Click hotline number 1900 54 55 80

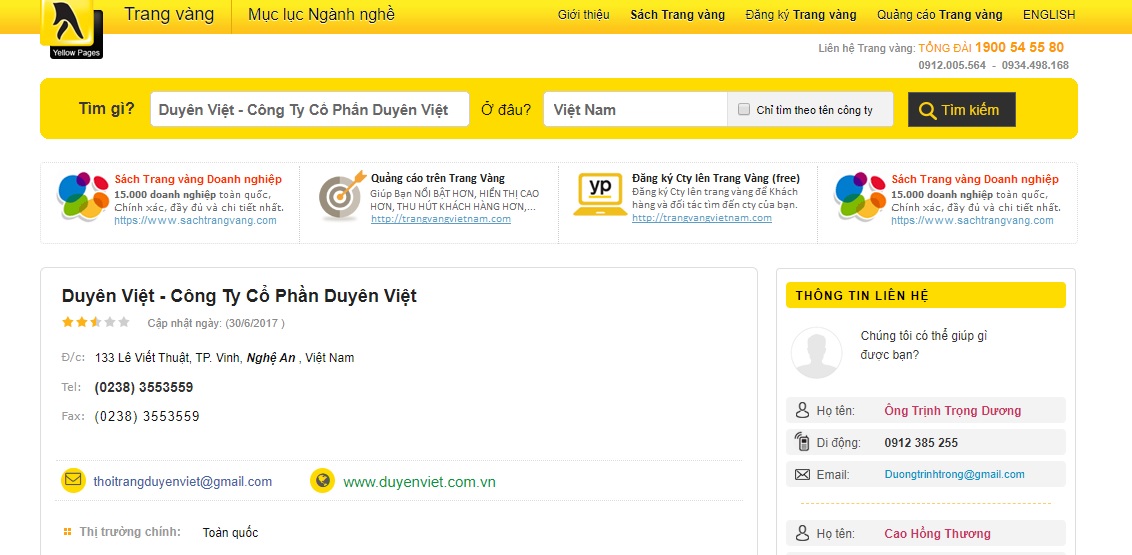pyautogui.click(x=1019, y=48)
